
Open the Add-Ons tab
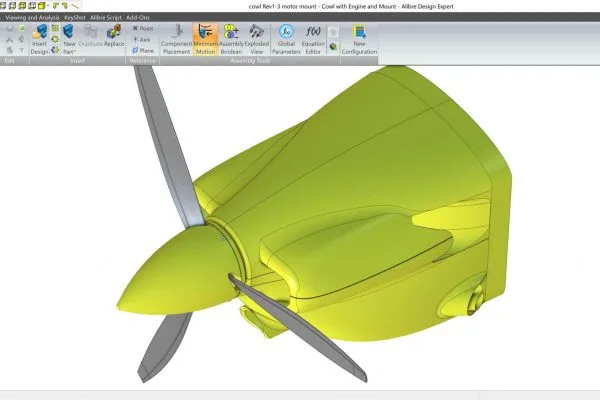click(138, 17)
